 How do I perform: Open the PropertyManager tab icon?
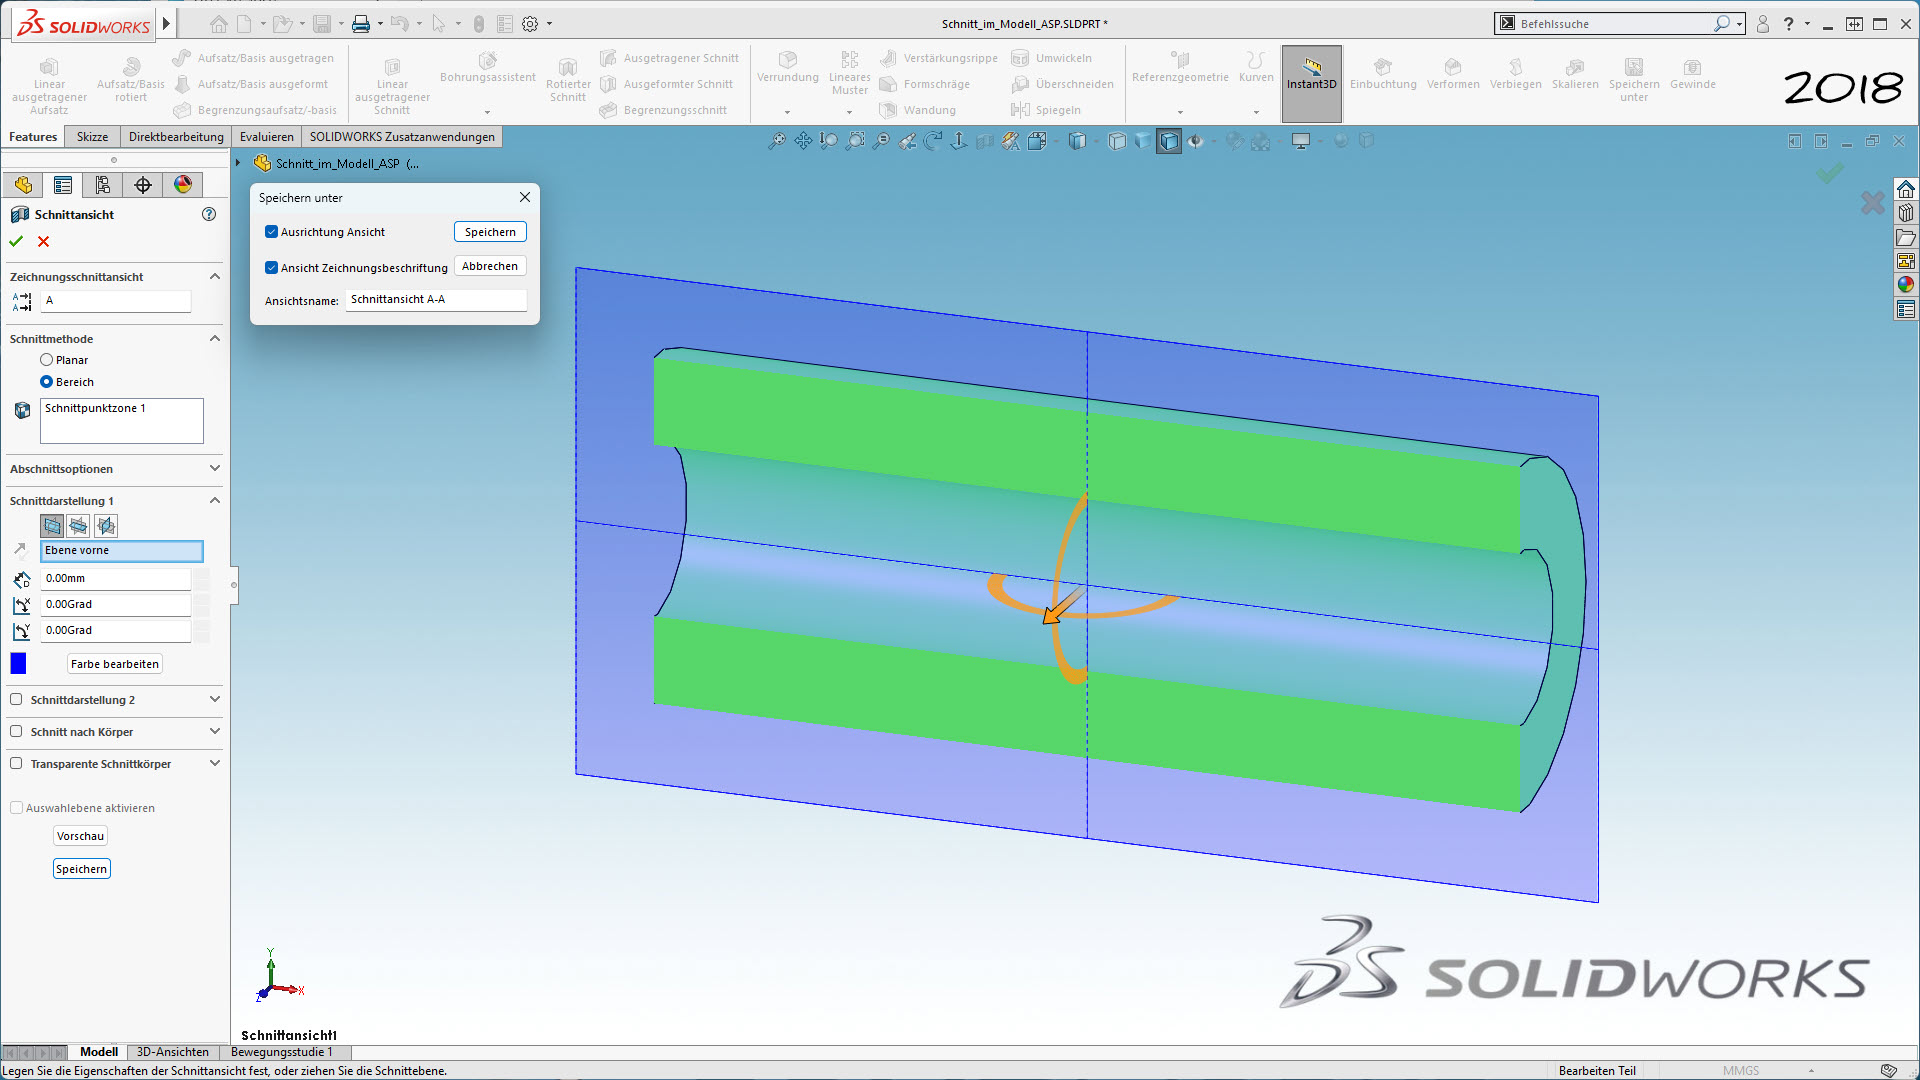[63, 185]
